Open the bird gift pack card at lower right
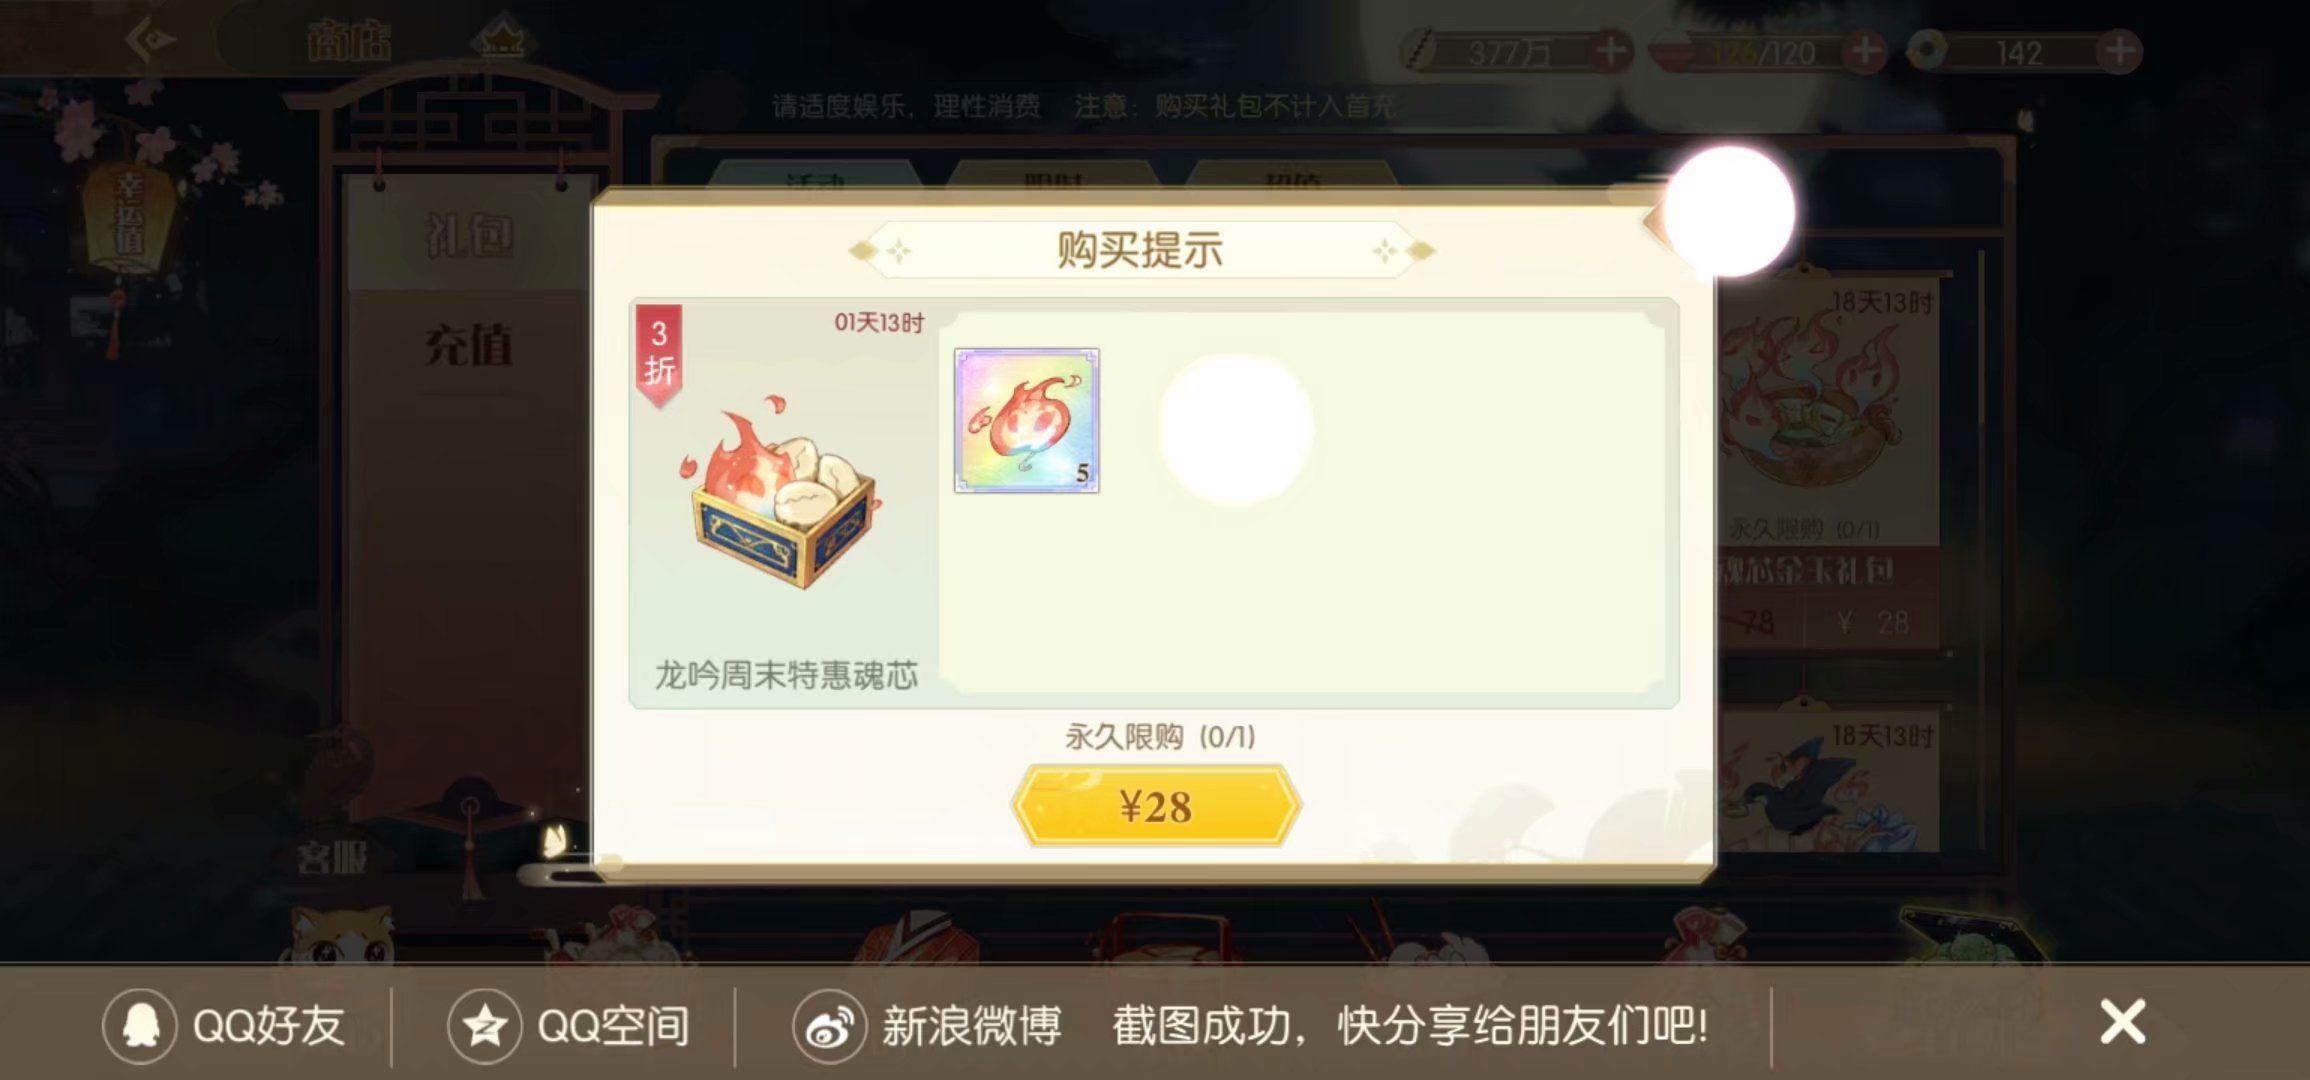 pyautogui.click(x=1828, y=780)
